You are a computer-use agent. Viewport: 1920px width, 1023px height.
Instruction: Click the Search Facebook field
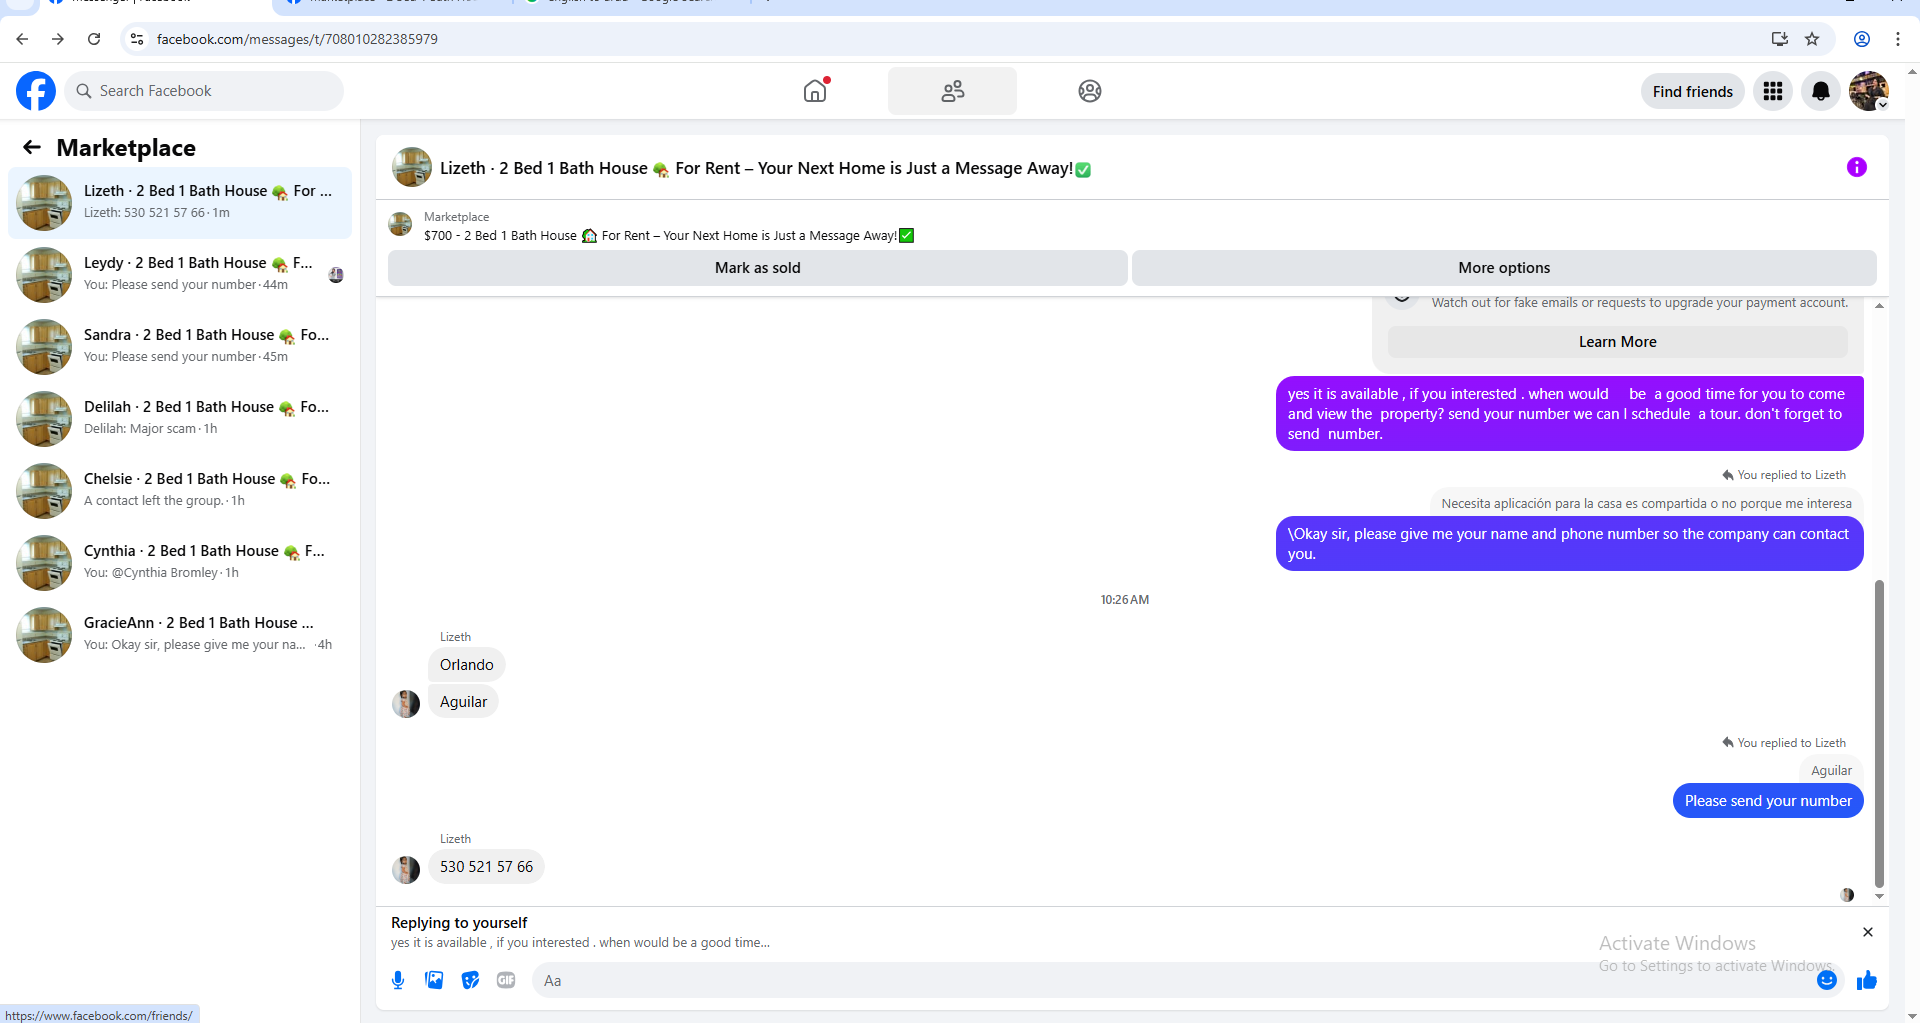point(204,91)
